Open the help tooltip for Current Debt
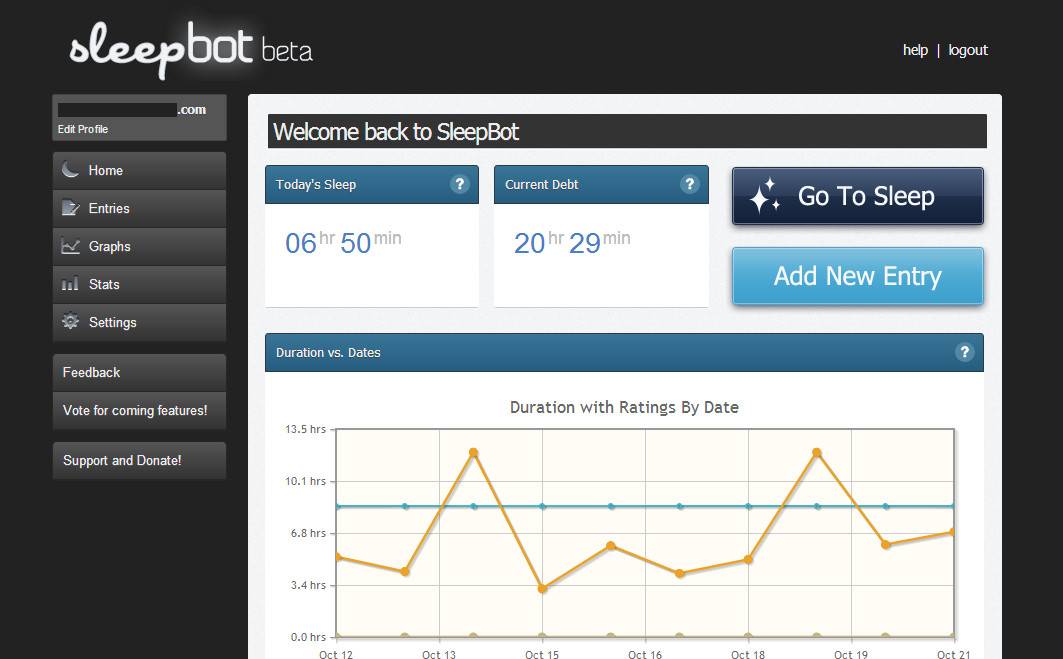 click(689, 184)
